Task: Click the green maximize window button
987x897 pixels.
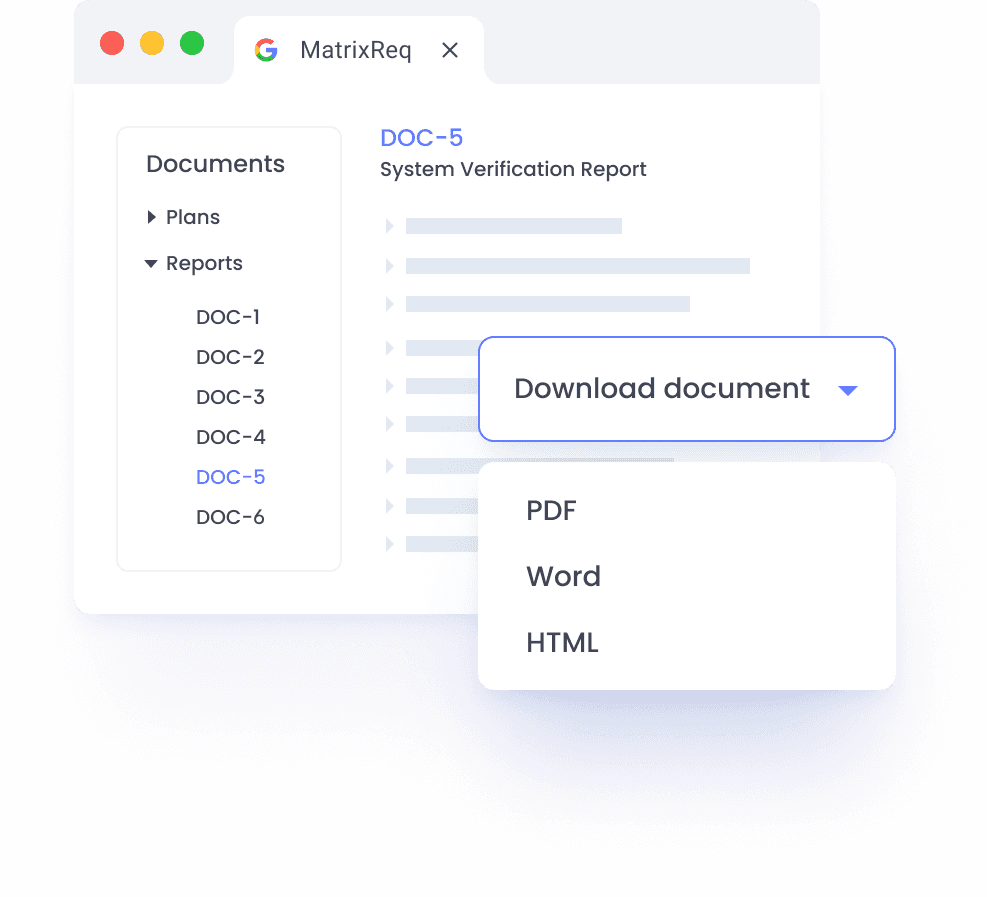Action: (192, 43)
